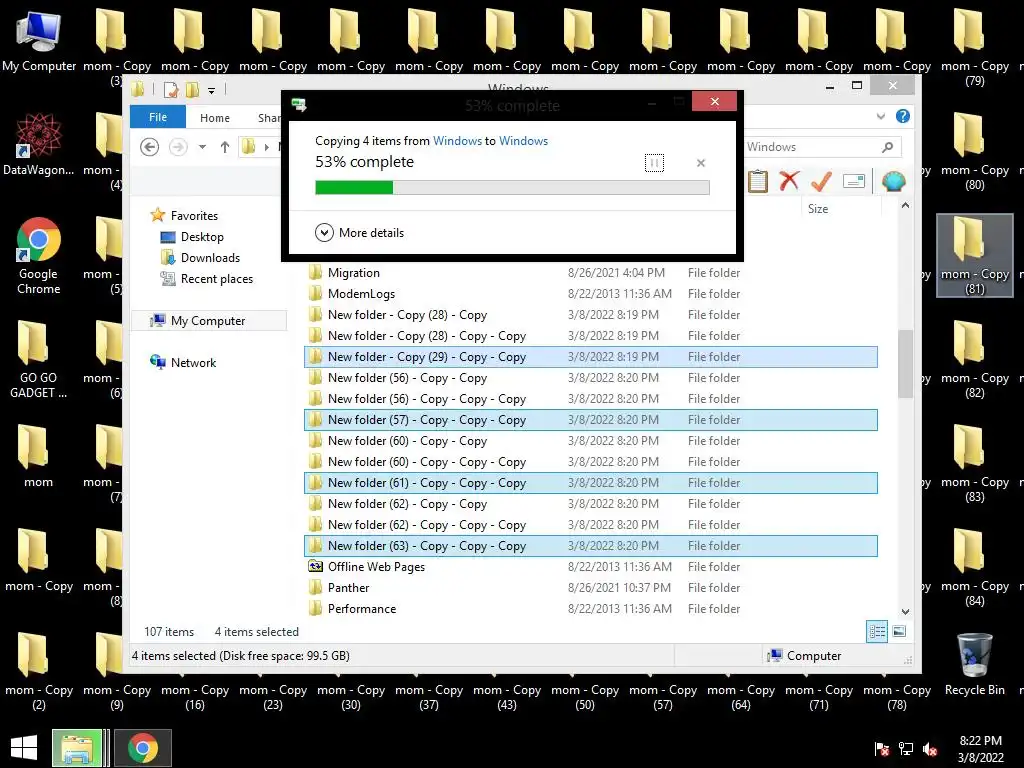
Task: Click the taskbar clock 8:22 PM
Action: tap(980, 748)
